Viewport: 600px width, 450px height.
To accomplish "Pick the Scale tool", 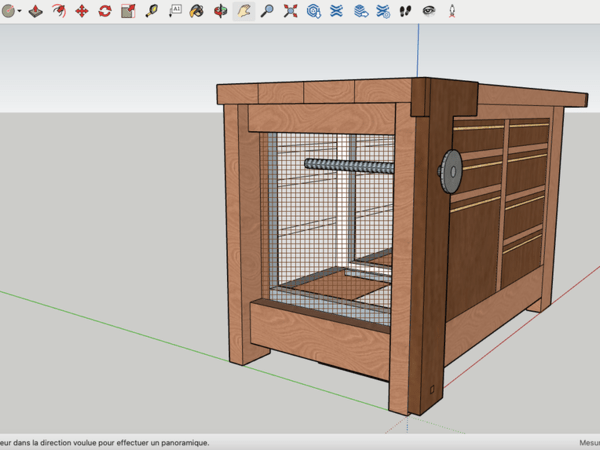I will pyautogui.click(x=128, y=11).
